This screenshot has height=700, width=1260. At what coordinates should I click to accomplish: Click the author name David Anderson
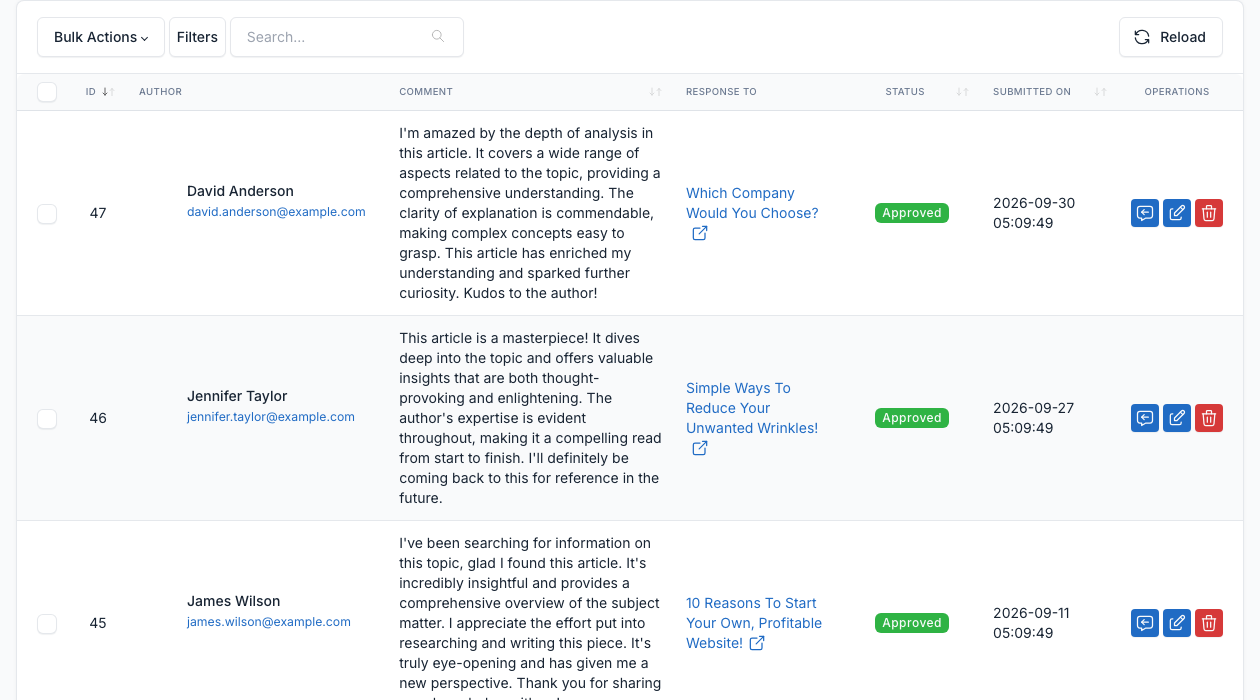point(240,191)
